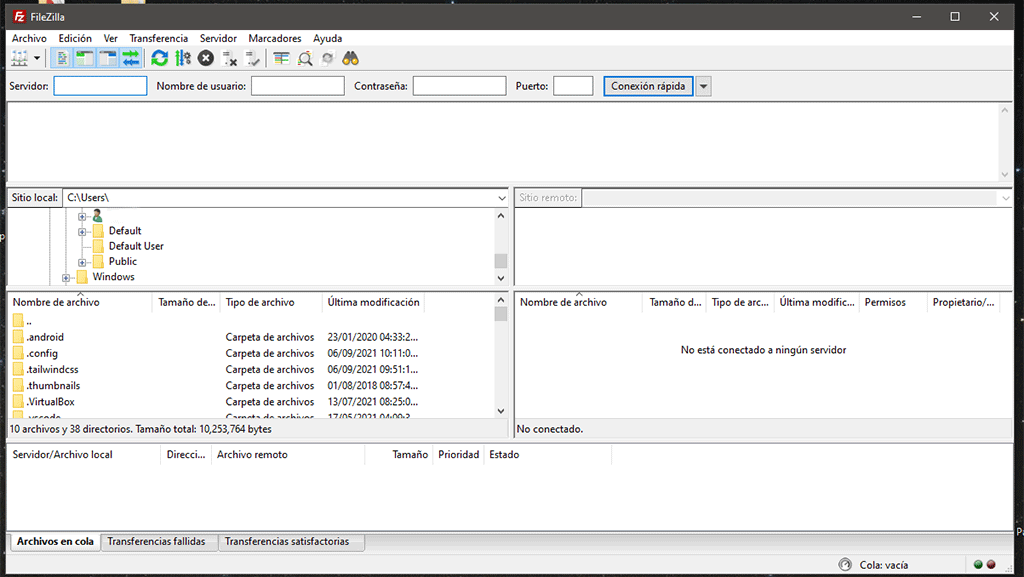Click the Conexión rápida button
1024x577 pixels.
pos(648,86)
